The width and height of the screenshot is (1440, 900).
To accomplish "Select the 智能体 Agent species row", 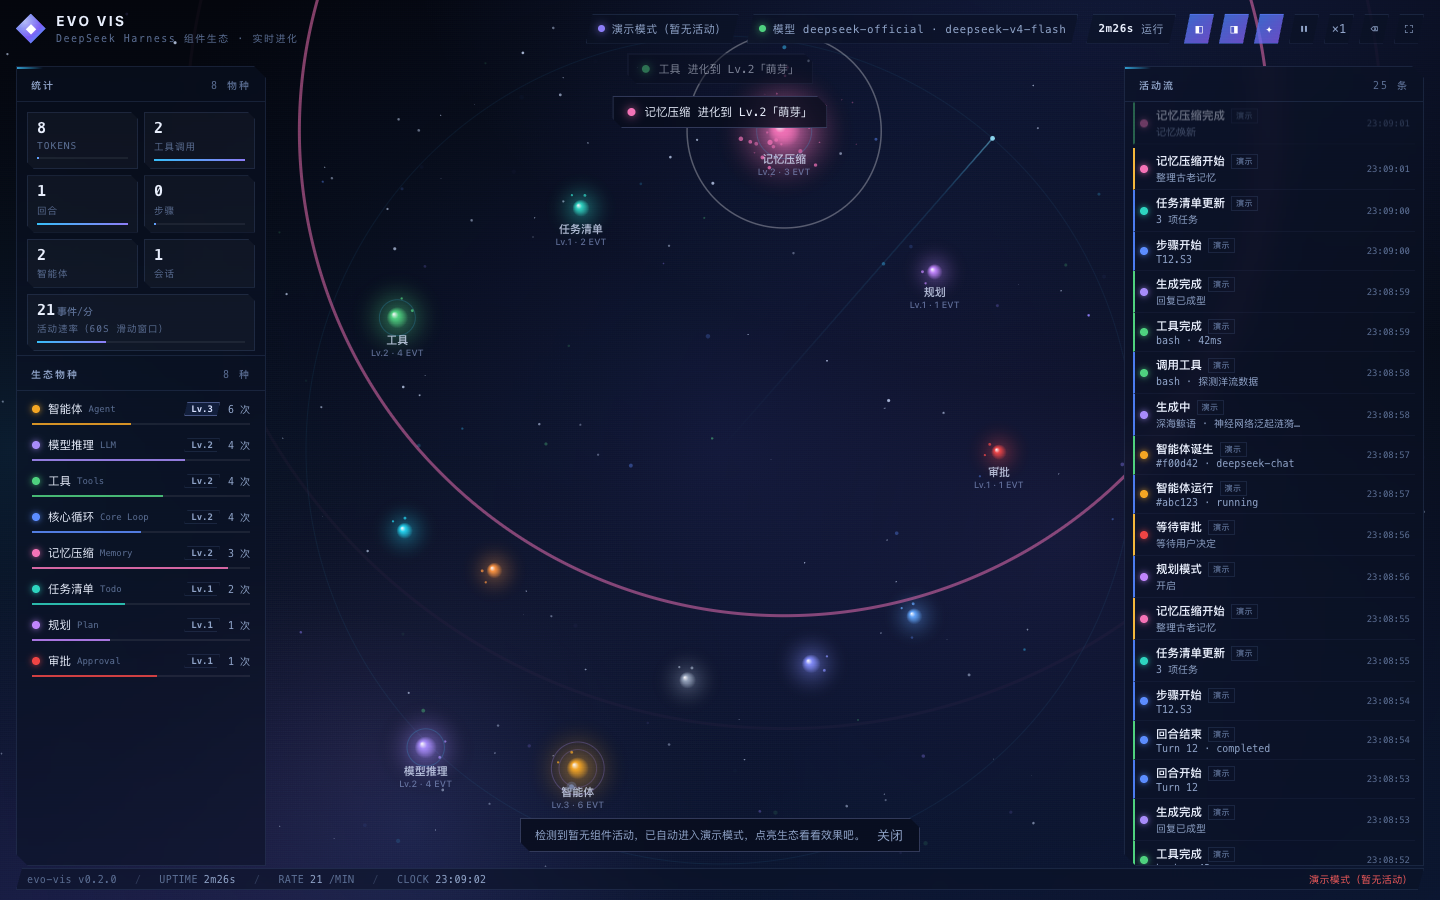I will click(141, 410).
